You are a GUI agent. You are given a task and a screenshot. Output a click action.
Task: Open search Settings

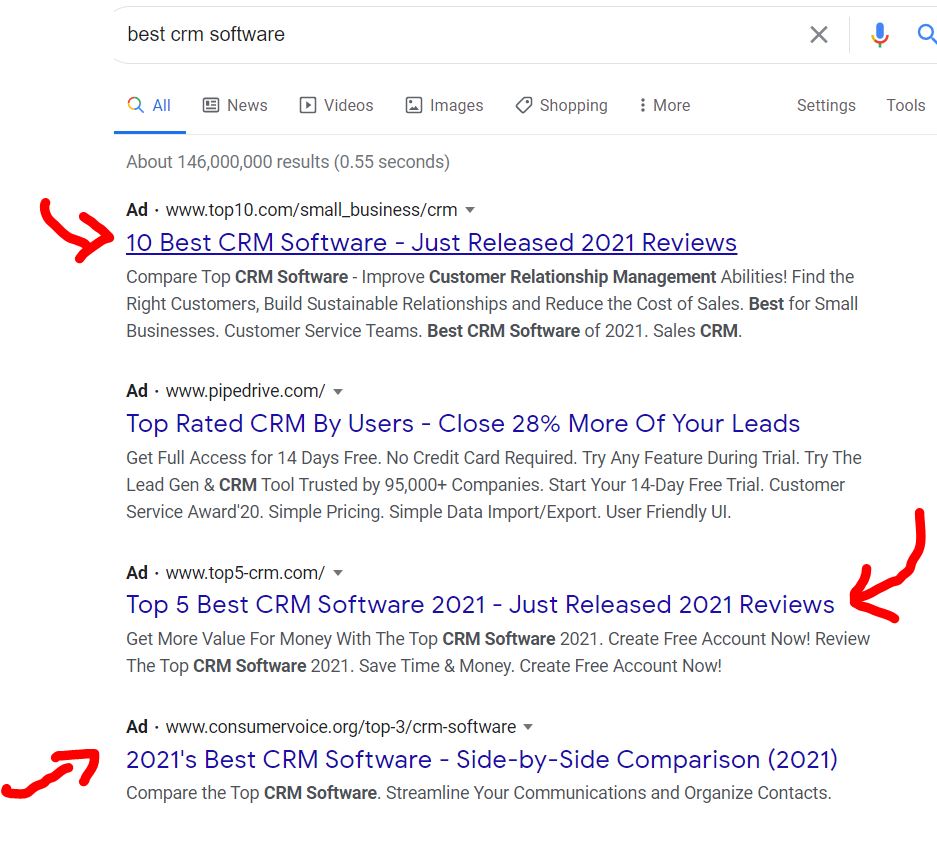click(x=826, y=106)
